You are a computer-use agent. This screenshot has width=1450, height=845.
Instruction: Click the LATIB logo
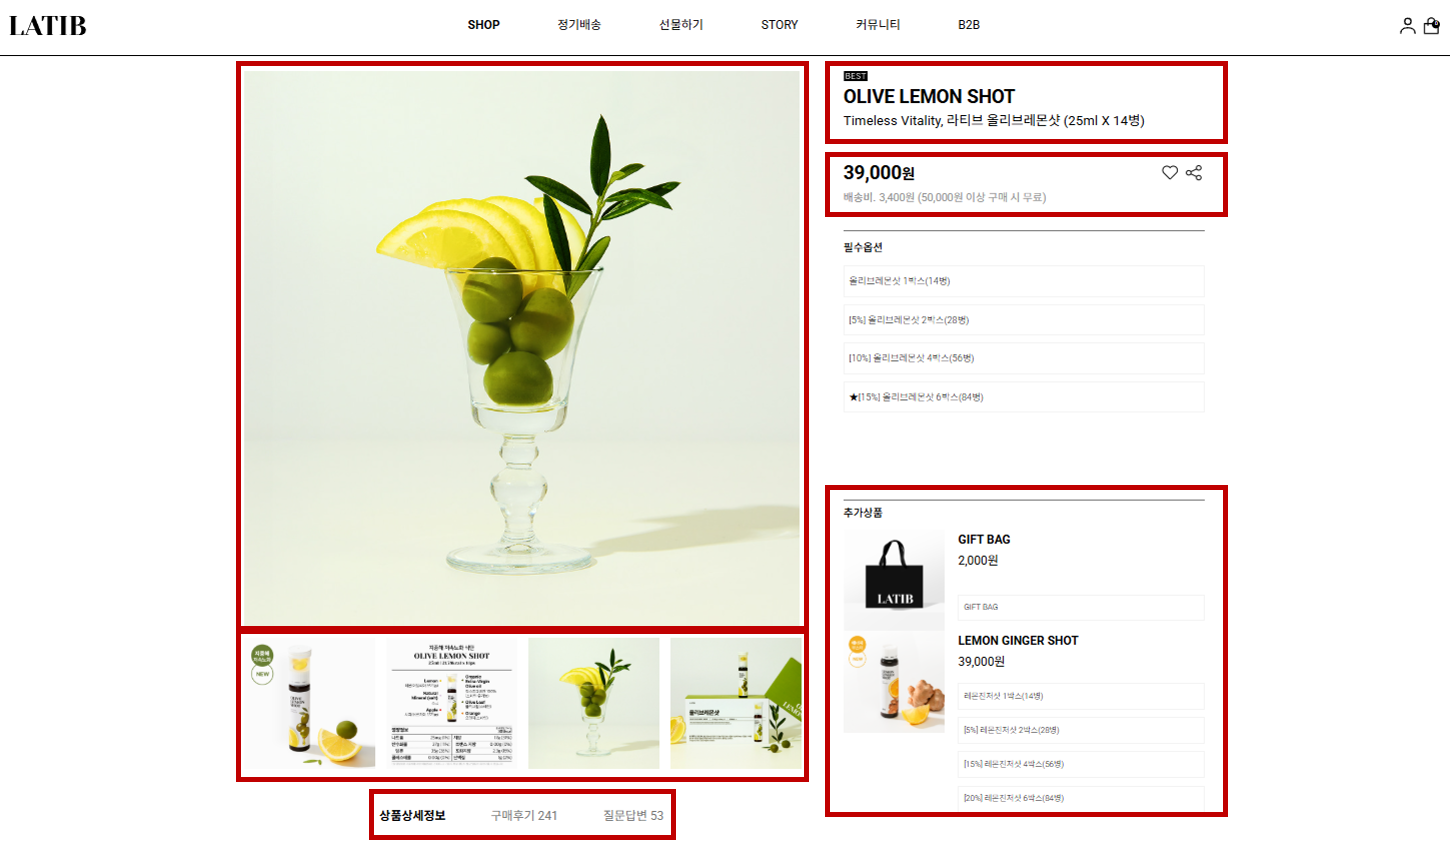pos(48,26)
